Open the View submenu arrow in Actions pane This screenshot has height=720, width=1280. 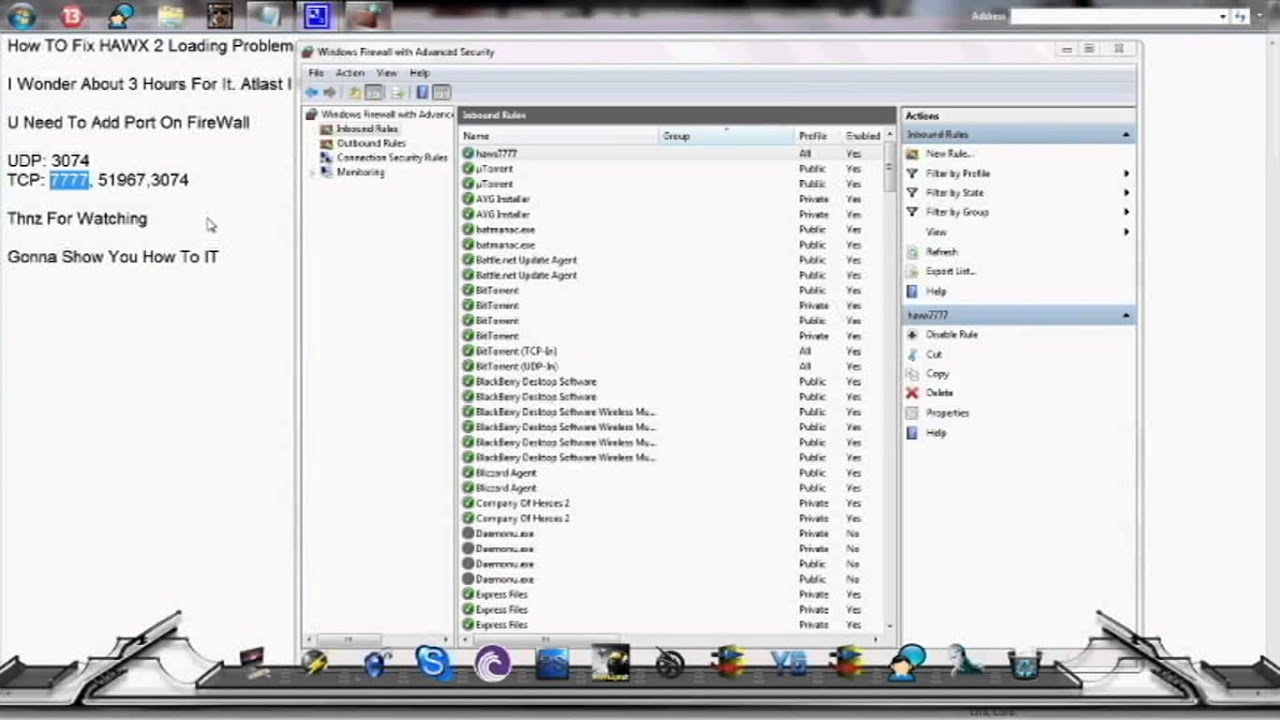click(1126, 232)
